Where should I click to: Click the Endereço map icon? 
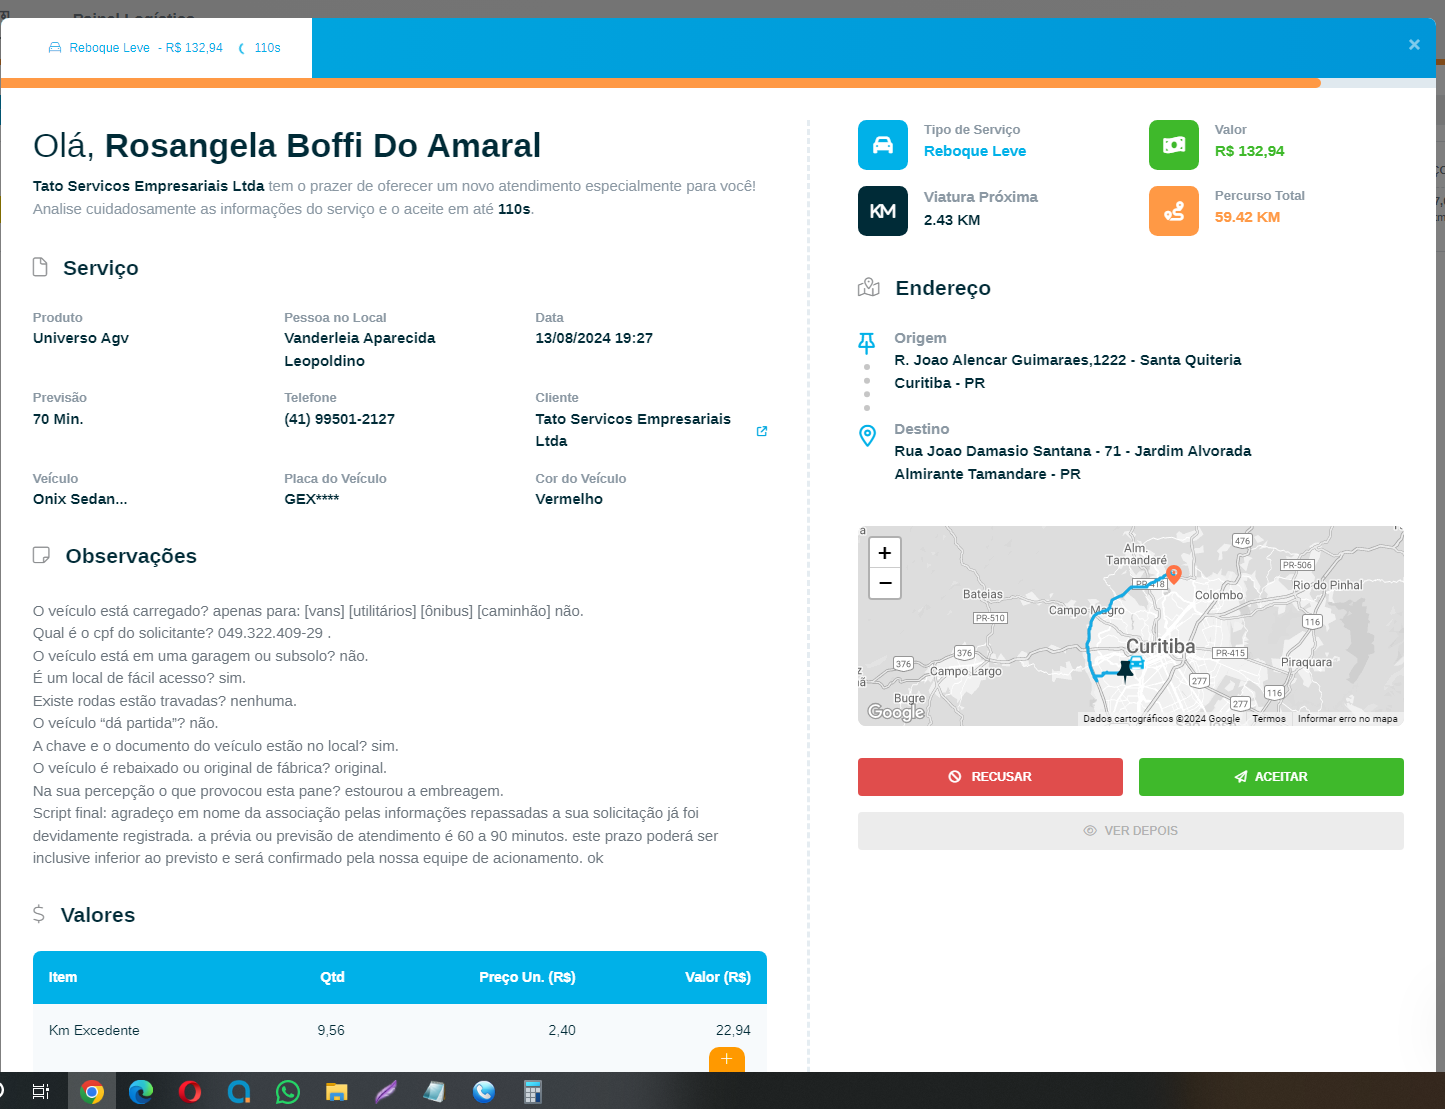click(869, 288)
